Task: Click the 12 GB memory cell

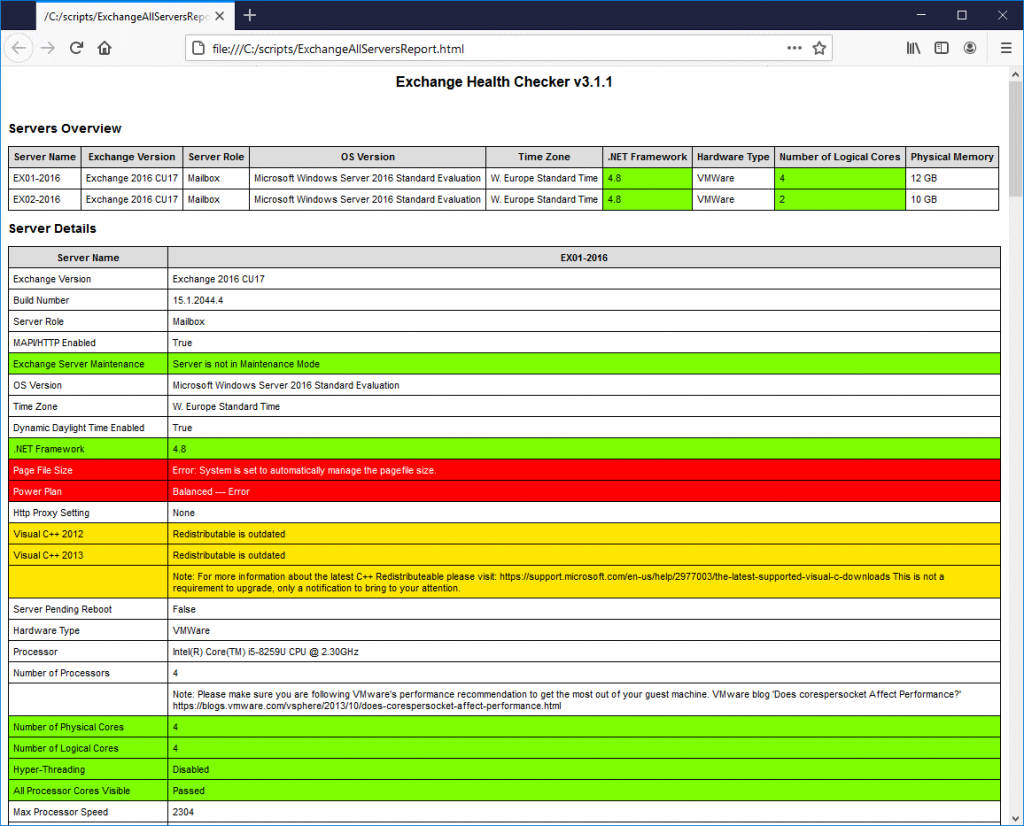Action: click(x=952, y=178)
